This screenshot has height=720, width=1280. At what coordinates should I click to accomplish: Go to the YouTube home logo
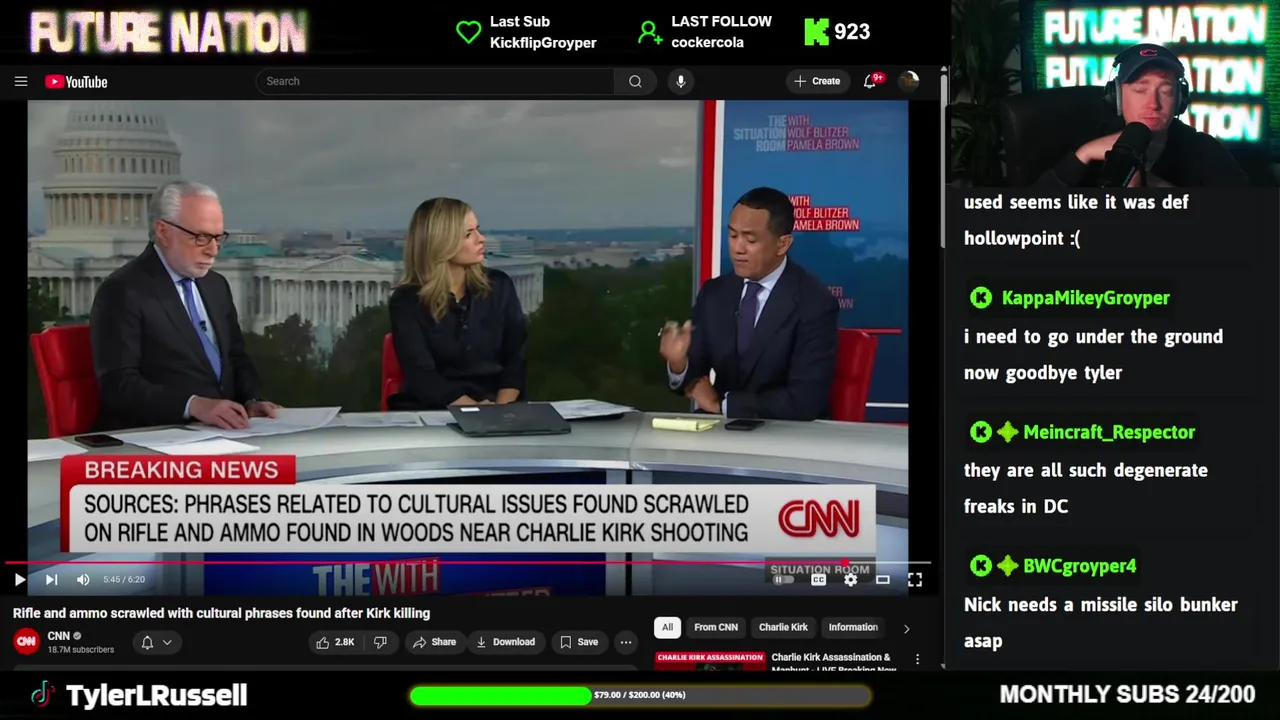(76, 82)
